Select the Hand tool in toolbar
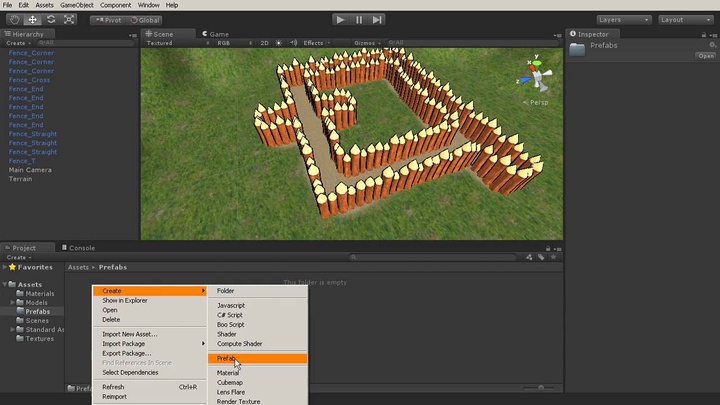The height and width of the screenshot is (405, 720). point(14,19)
